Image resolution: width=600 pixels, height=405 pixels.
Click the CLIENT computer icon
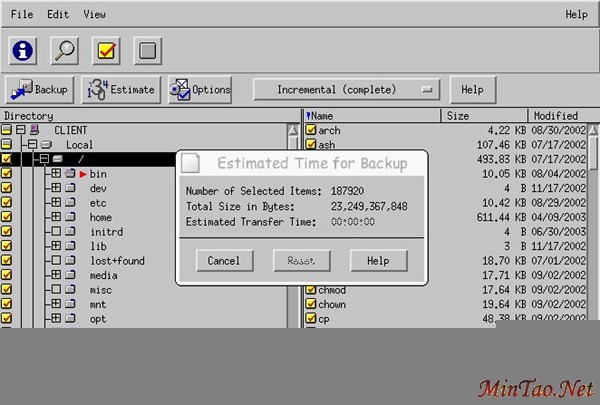tap(34, 130)
